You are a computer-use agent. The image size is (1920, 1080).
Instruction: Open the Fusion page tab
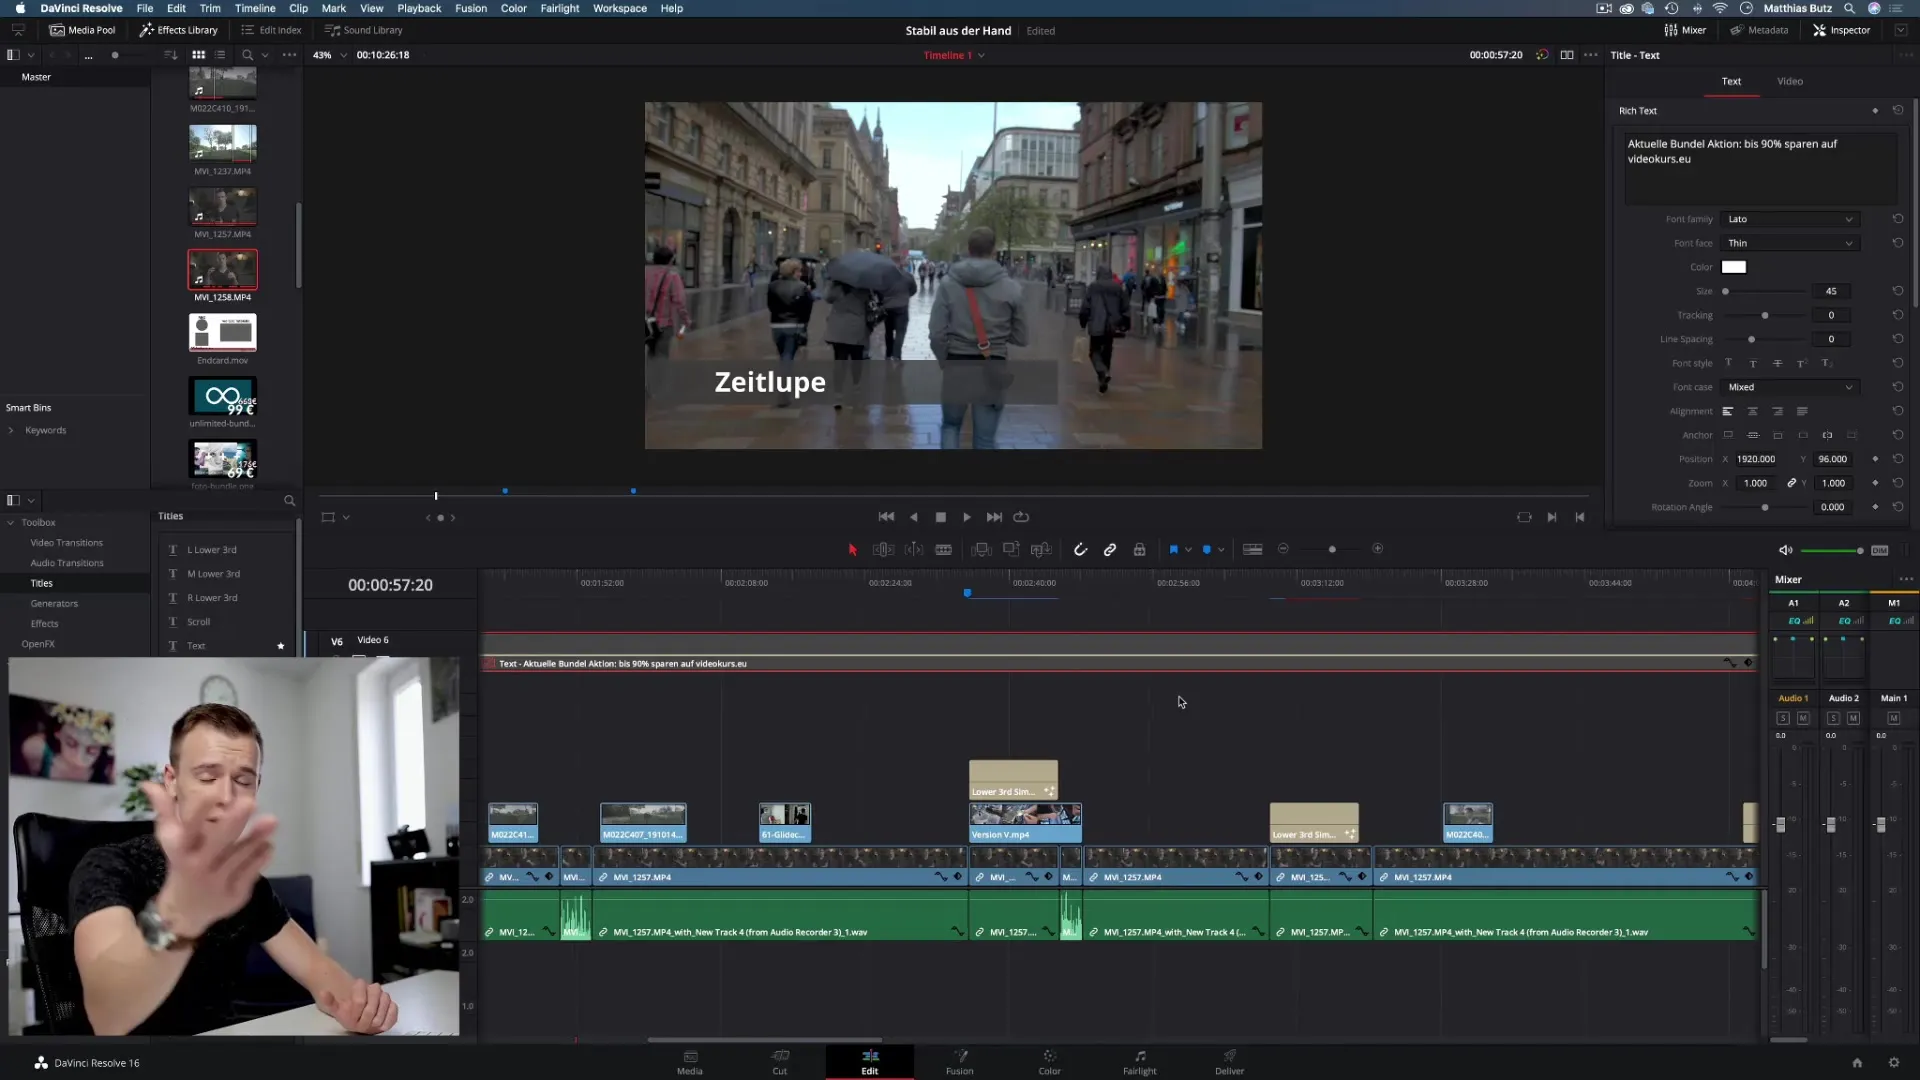[x=959, y=1062]
